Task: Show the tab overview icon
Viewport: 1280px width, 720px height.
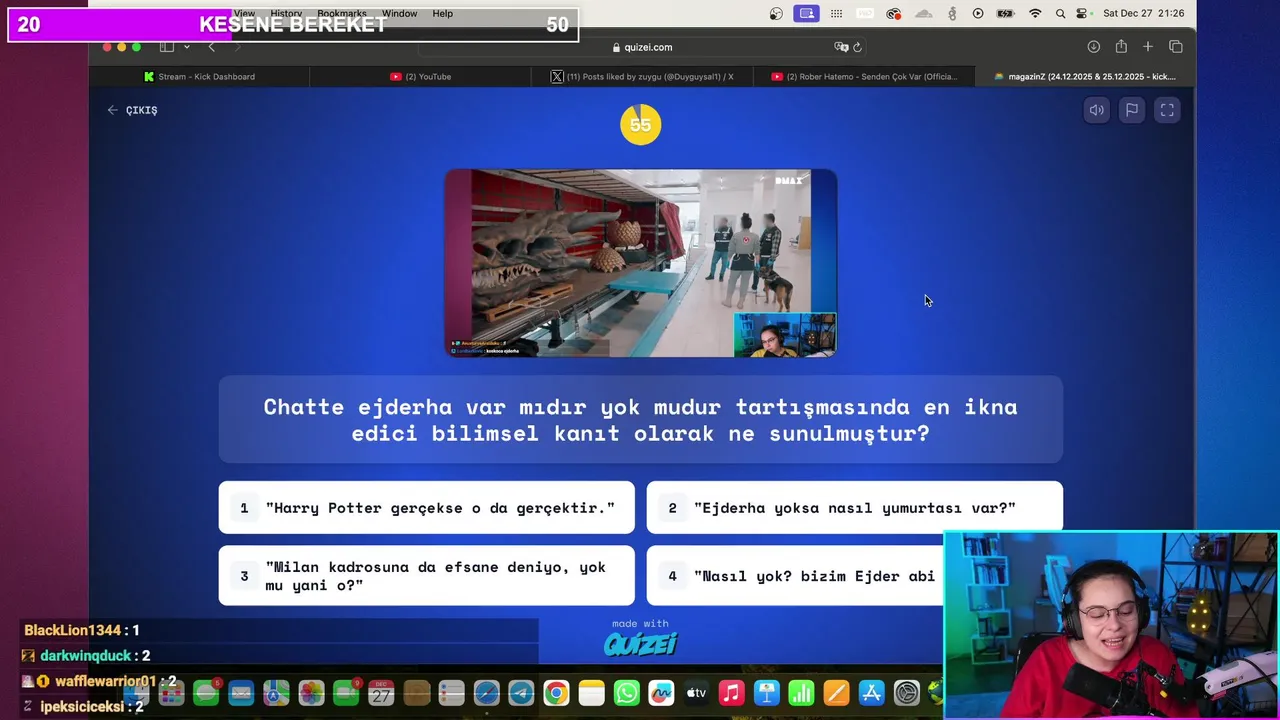Action: click(1176, 47)
